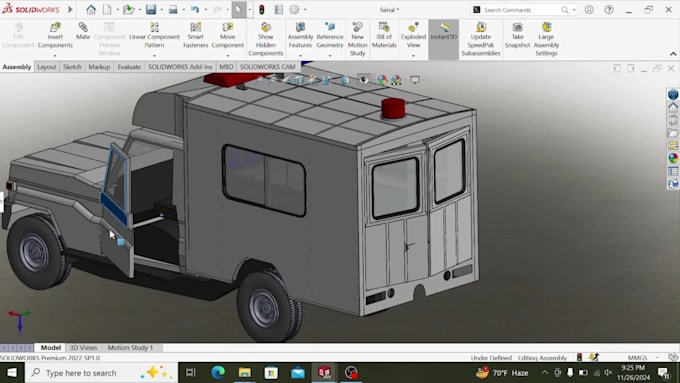This screenshot has height=383, width=680.
Task: Click Show Hidden Components
Action: point(266,39)
